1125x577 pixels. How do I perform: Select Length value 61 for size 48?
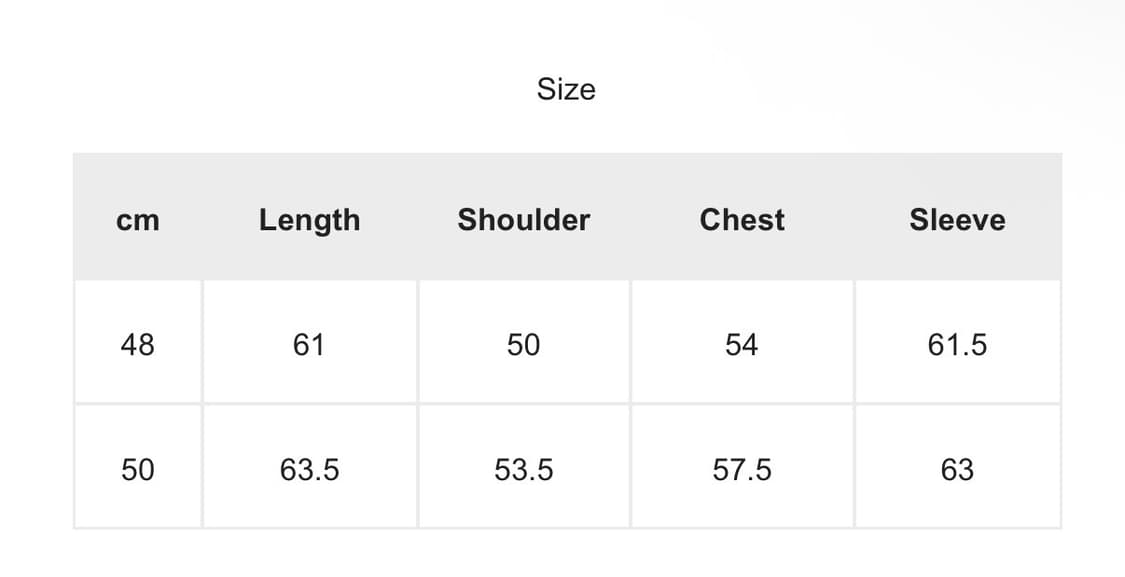309,345
